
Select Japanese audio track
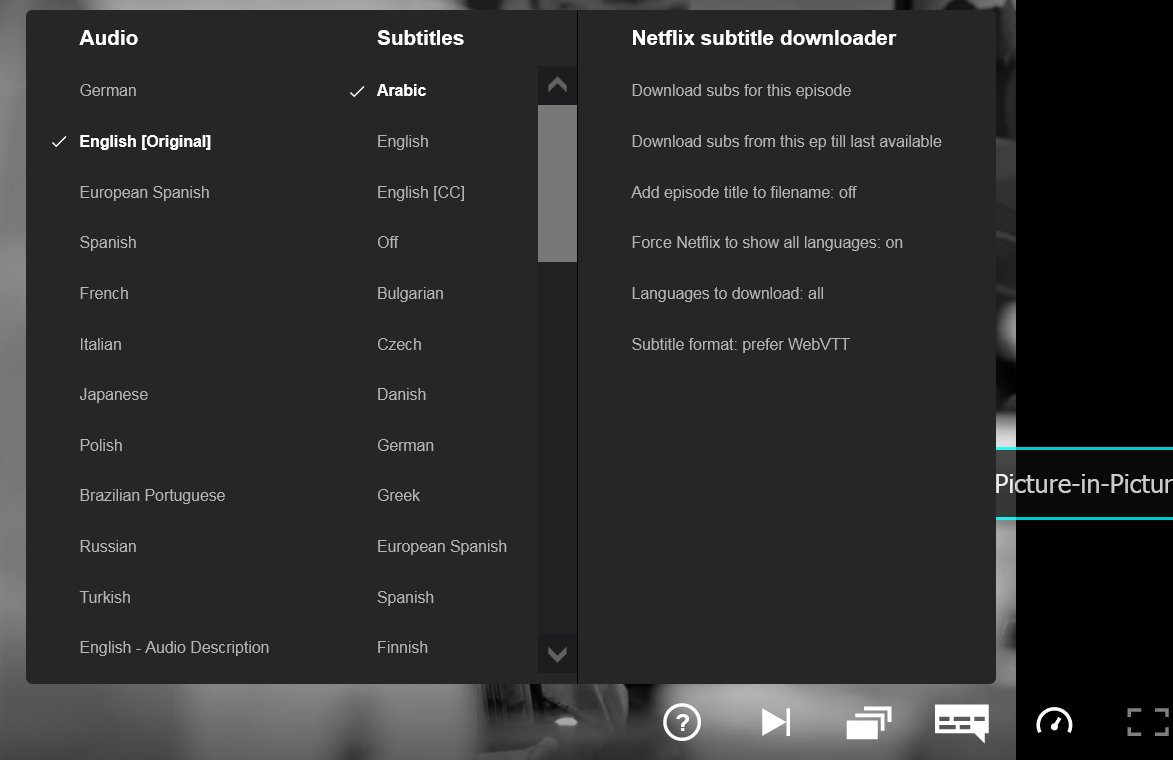pos(113,394)
